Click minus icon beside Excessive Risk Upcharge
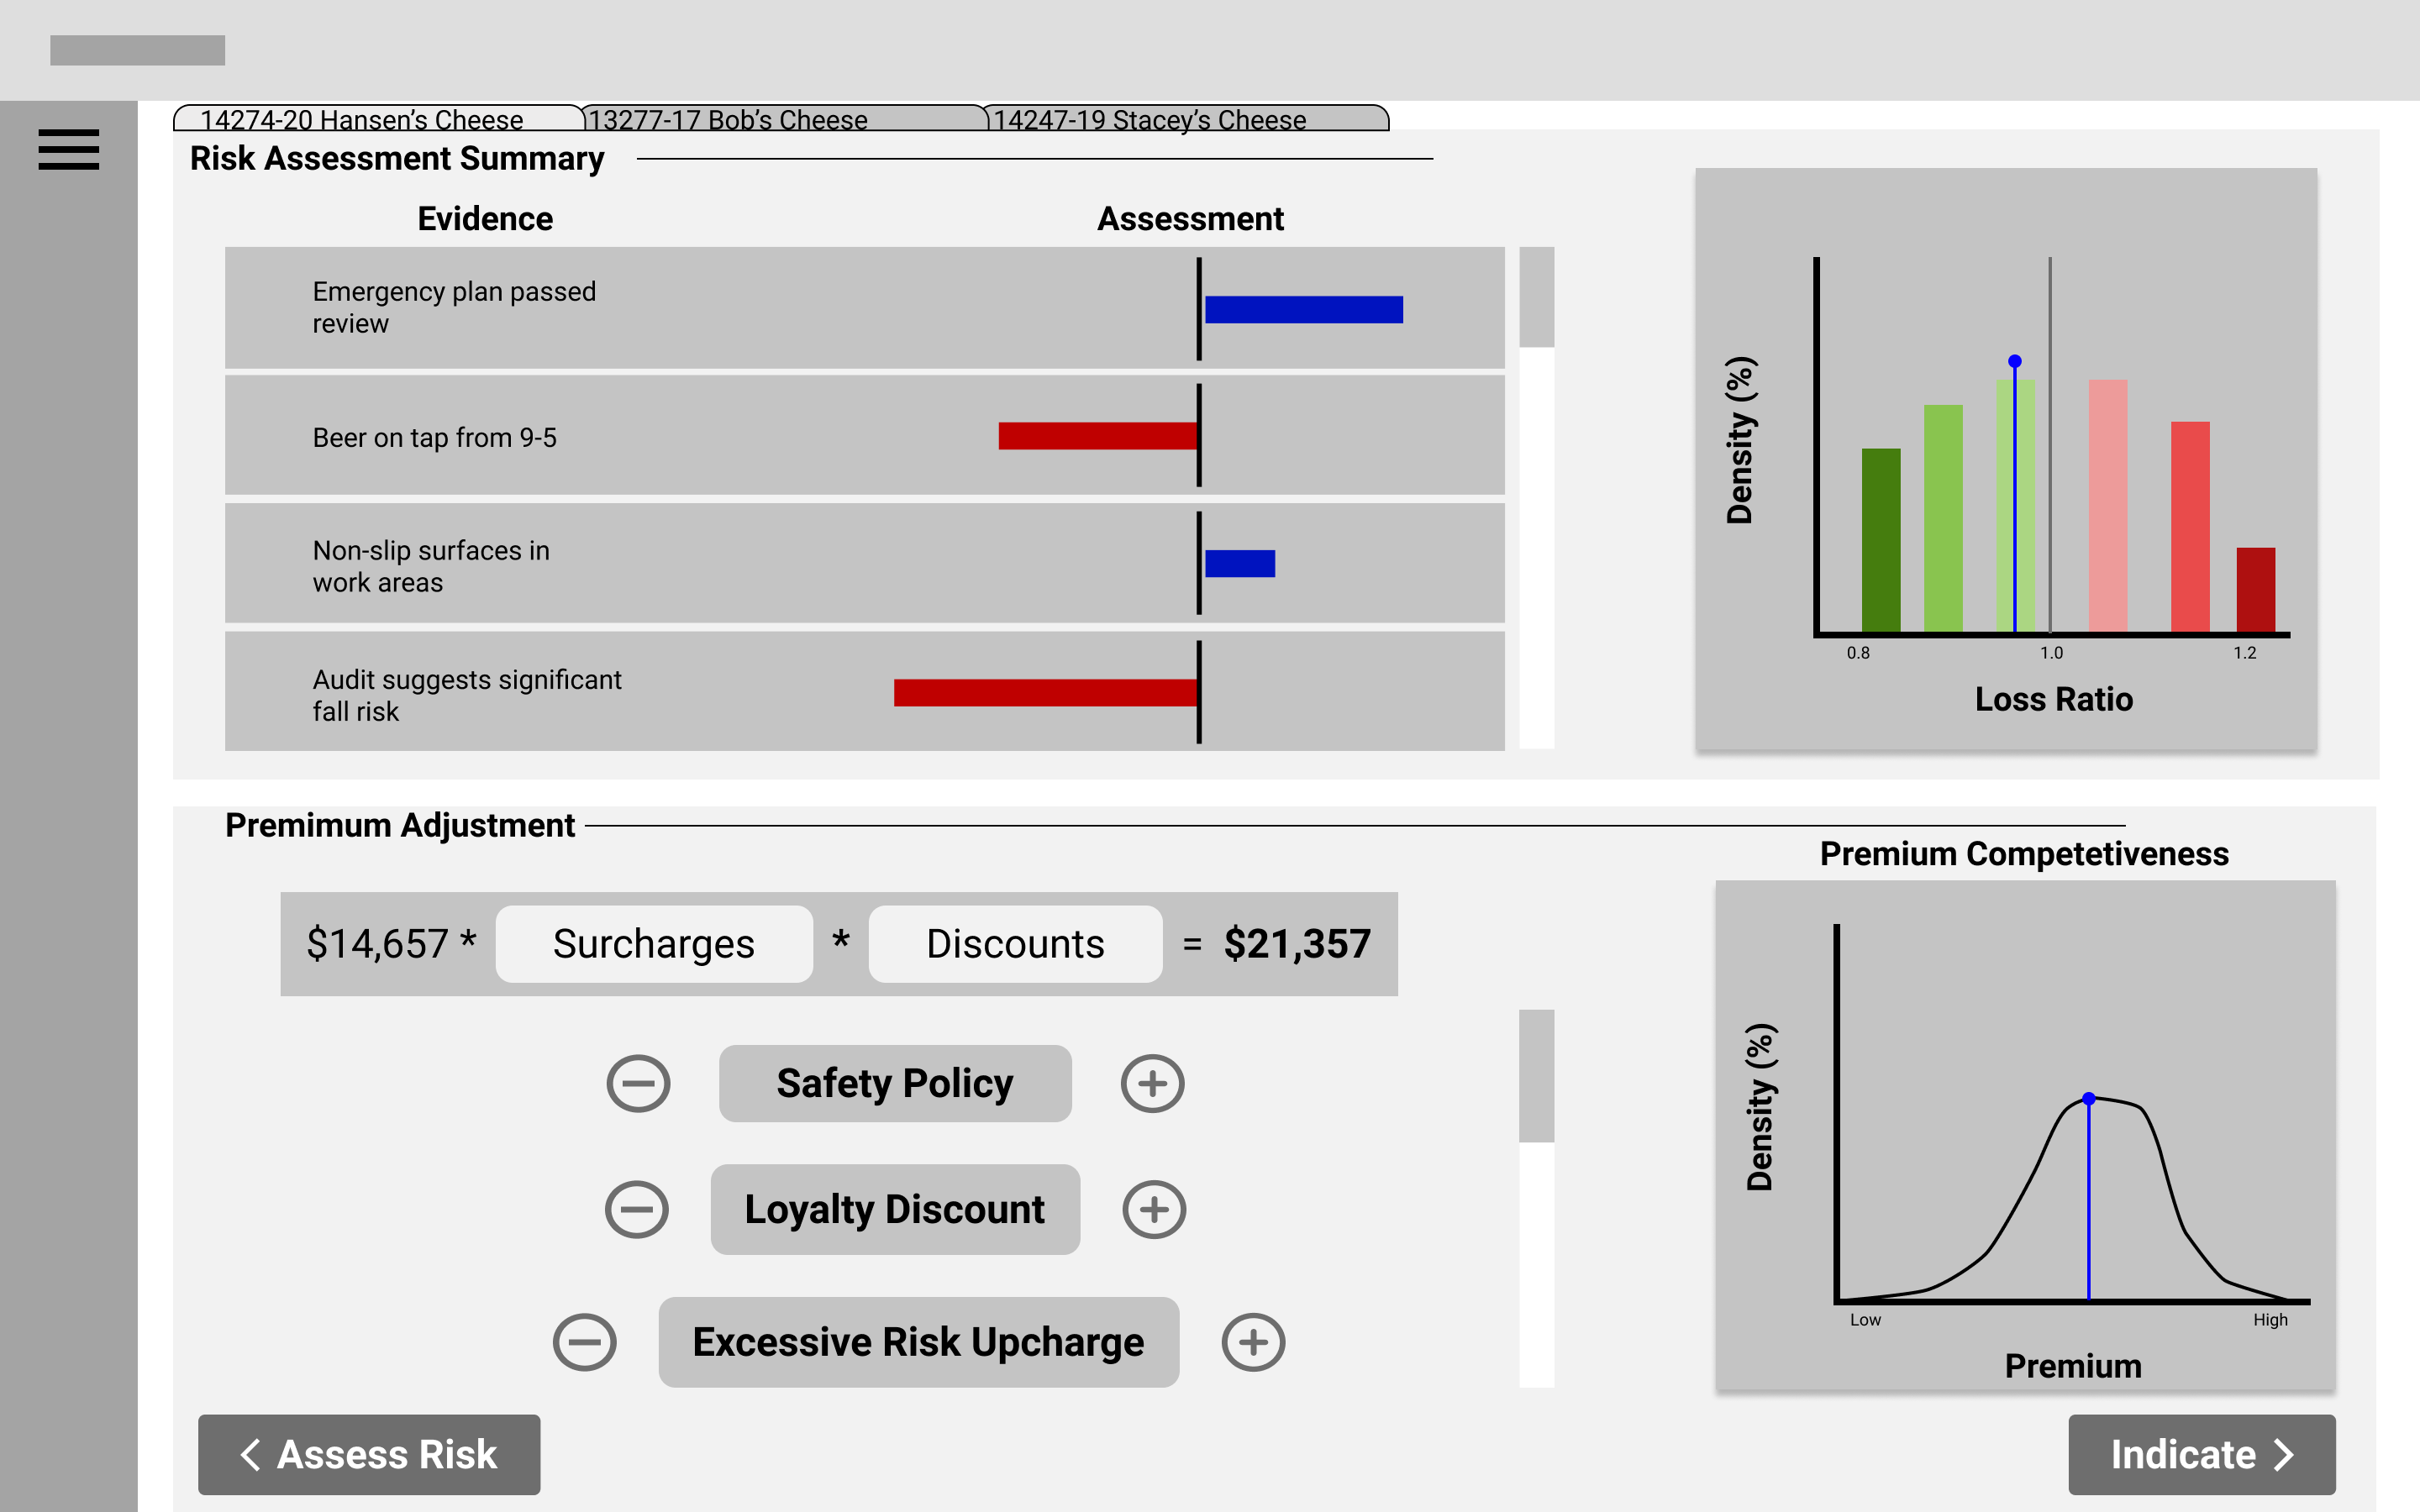The height and width of the screenshot is (1512, 2420). (584, 1342)
